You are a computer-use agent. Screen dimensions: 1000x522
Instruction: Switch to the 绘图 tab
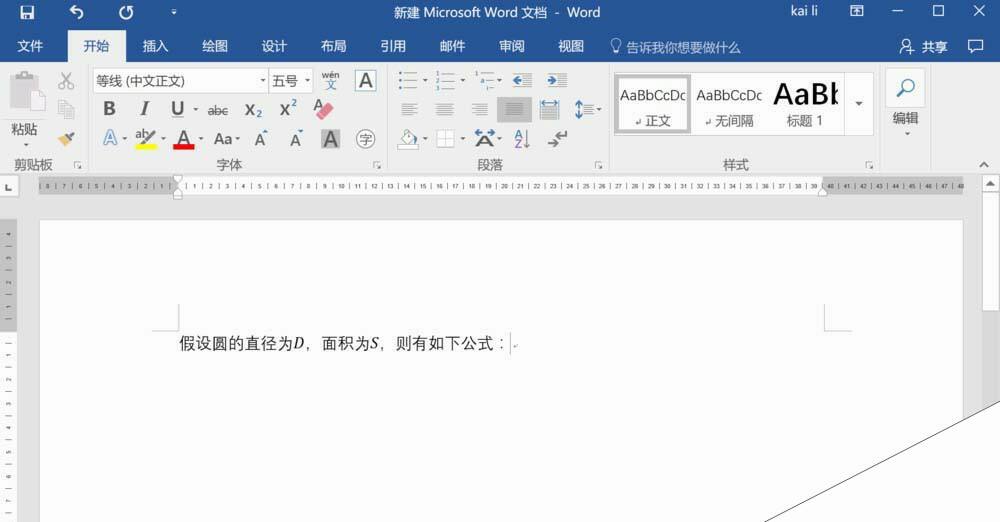pos(214,47)
